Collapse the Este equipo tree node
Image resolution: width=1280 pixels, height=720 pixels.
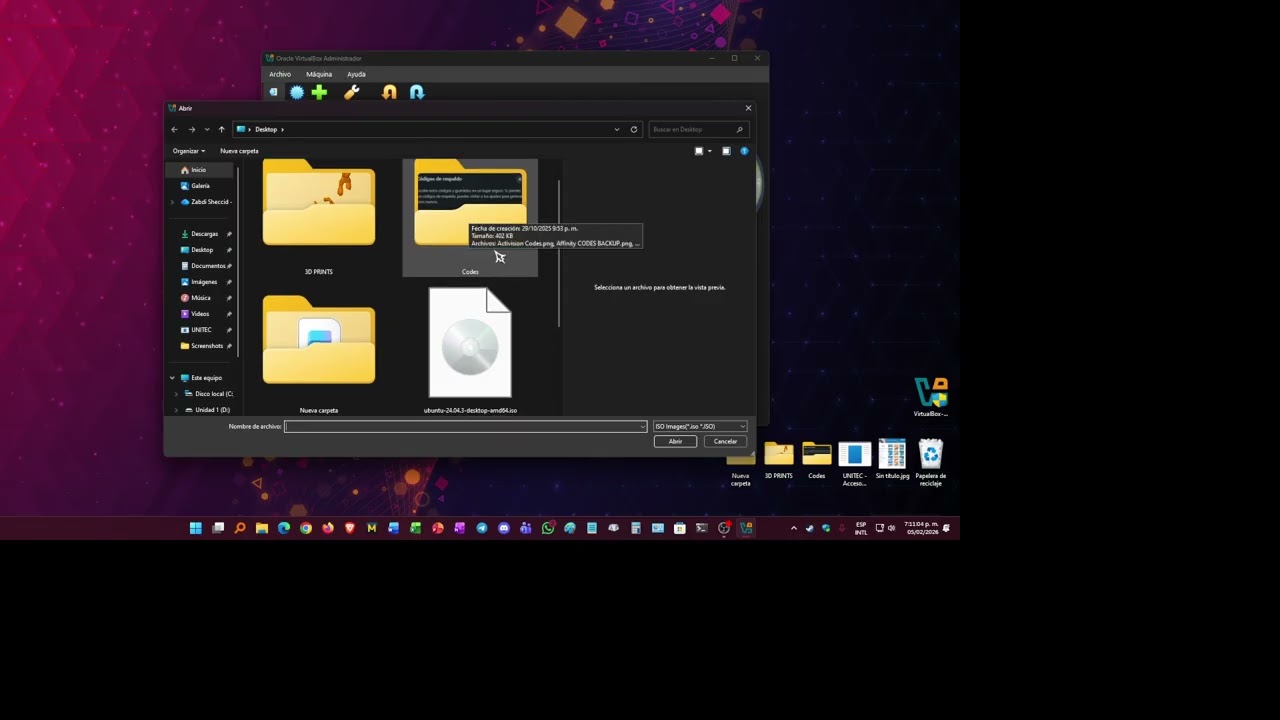(x=172, y=378)
